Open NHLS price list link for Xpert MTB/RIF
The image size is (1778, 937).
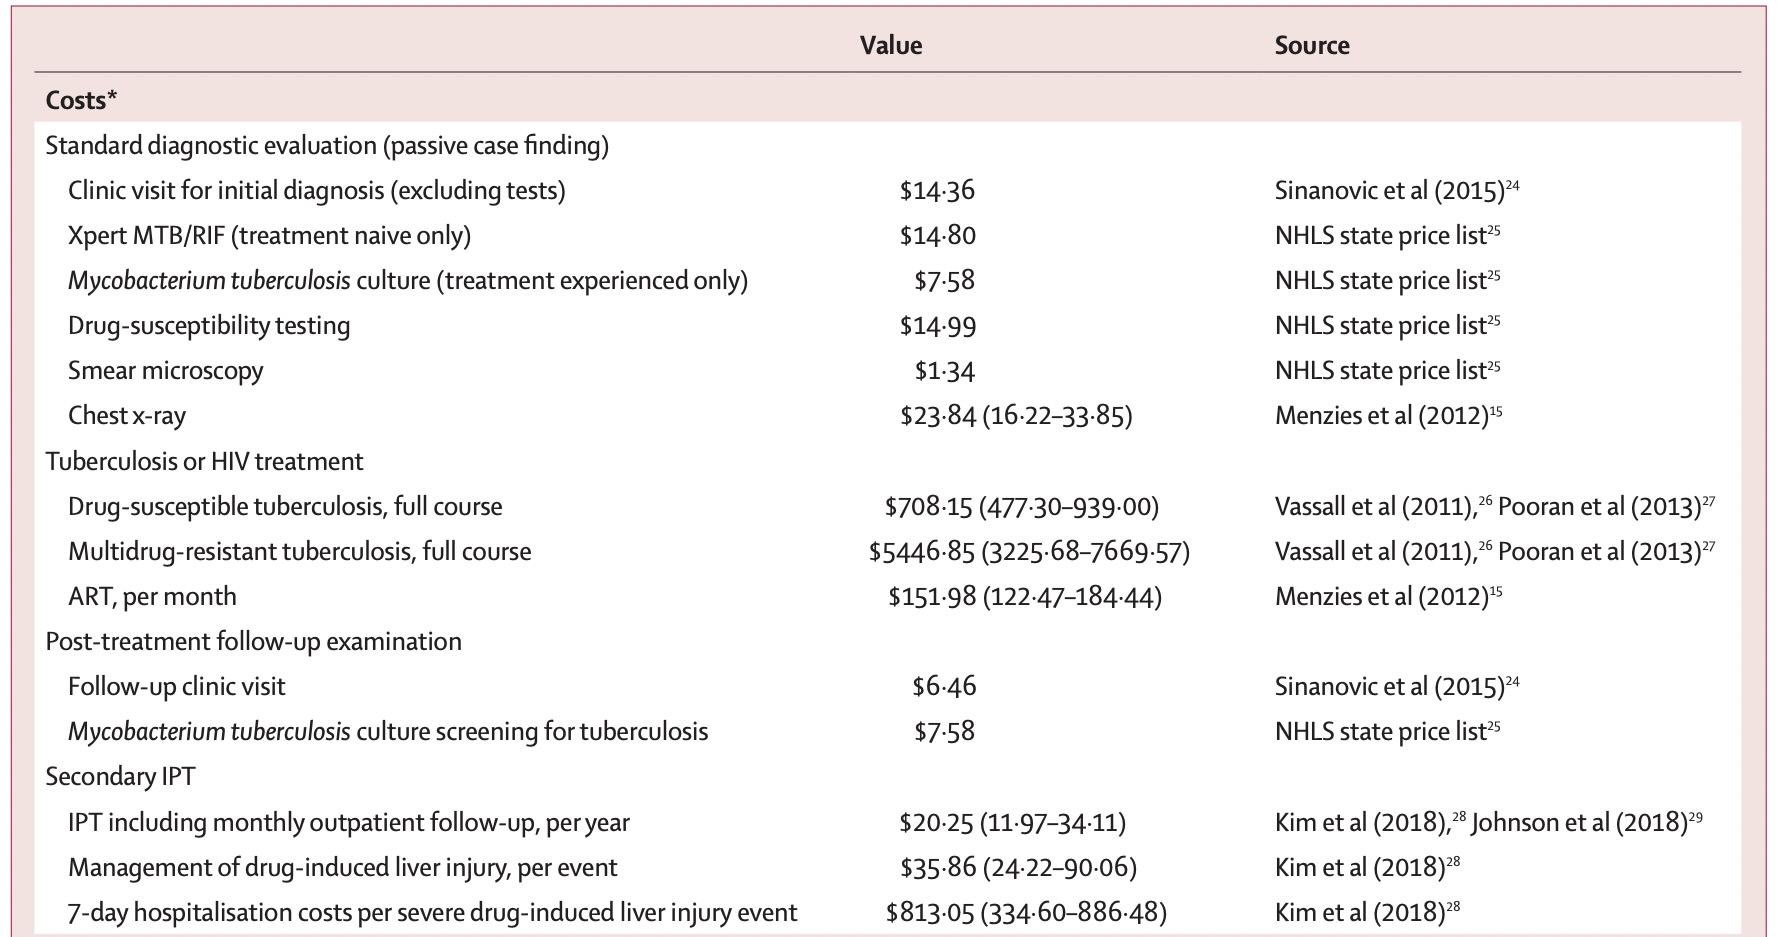(x=1386, y=235)
